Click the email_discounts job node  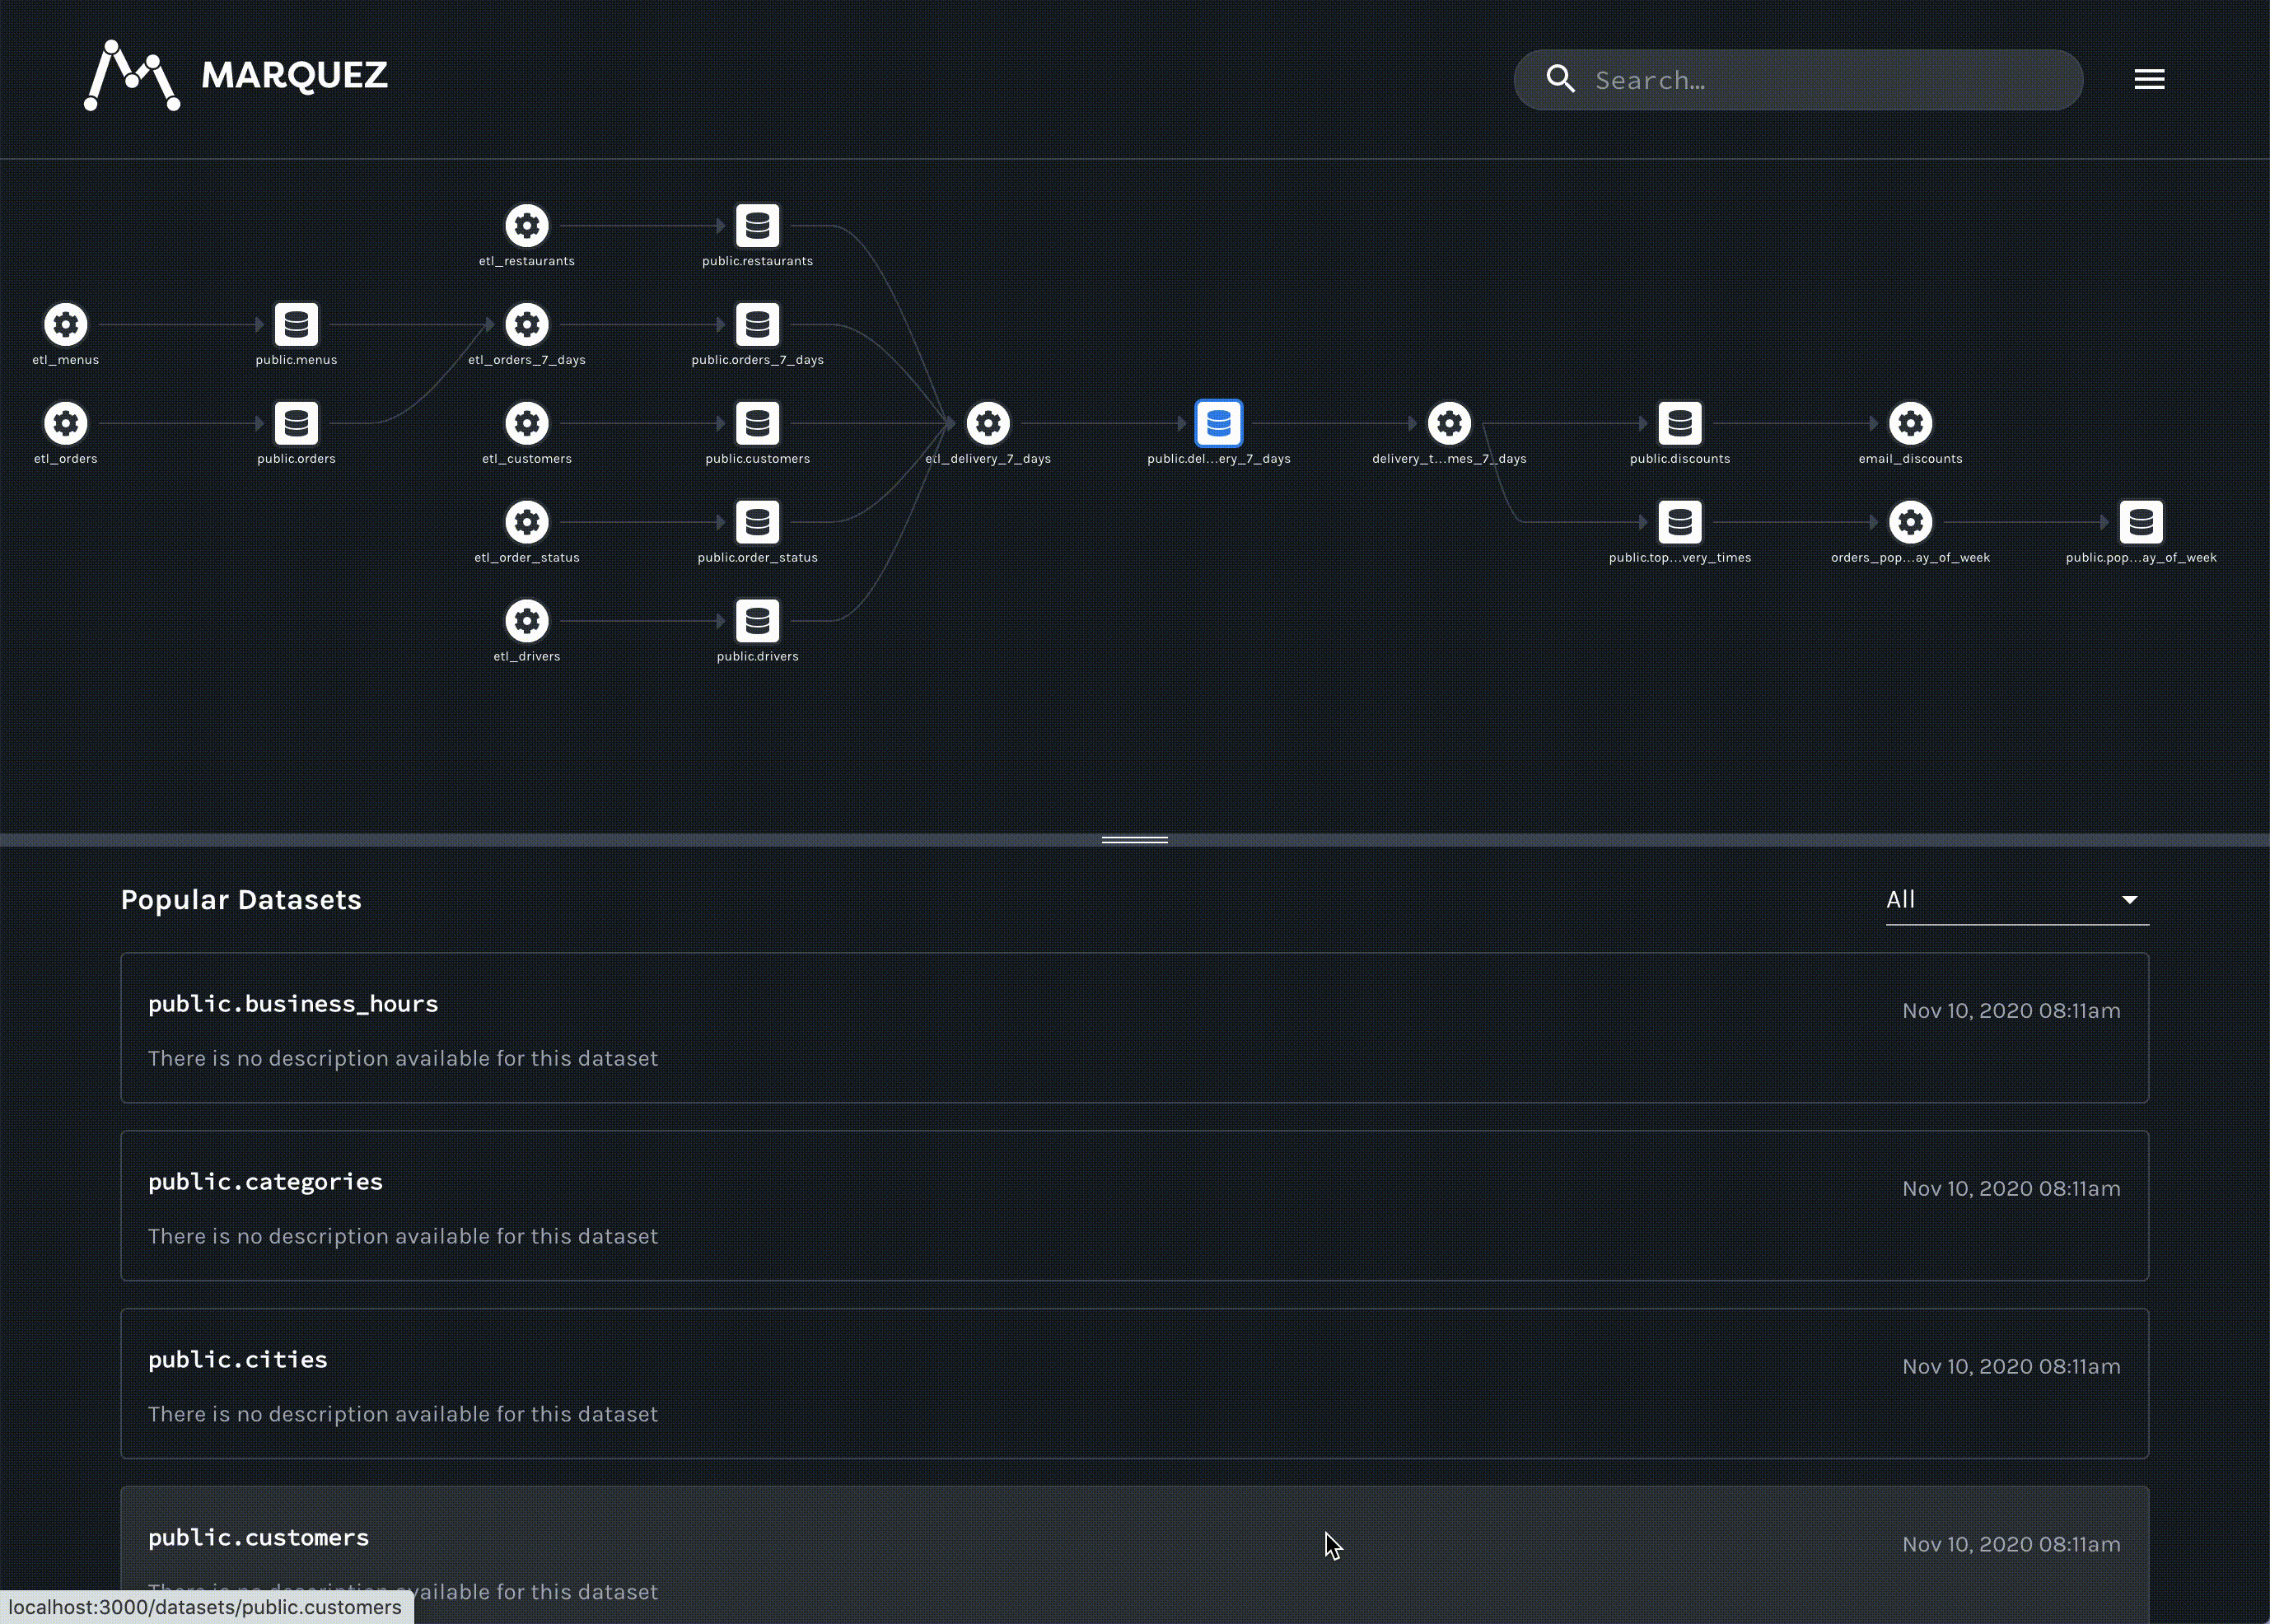point(1909,424)
